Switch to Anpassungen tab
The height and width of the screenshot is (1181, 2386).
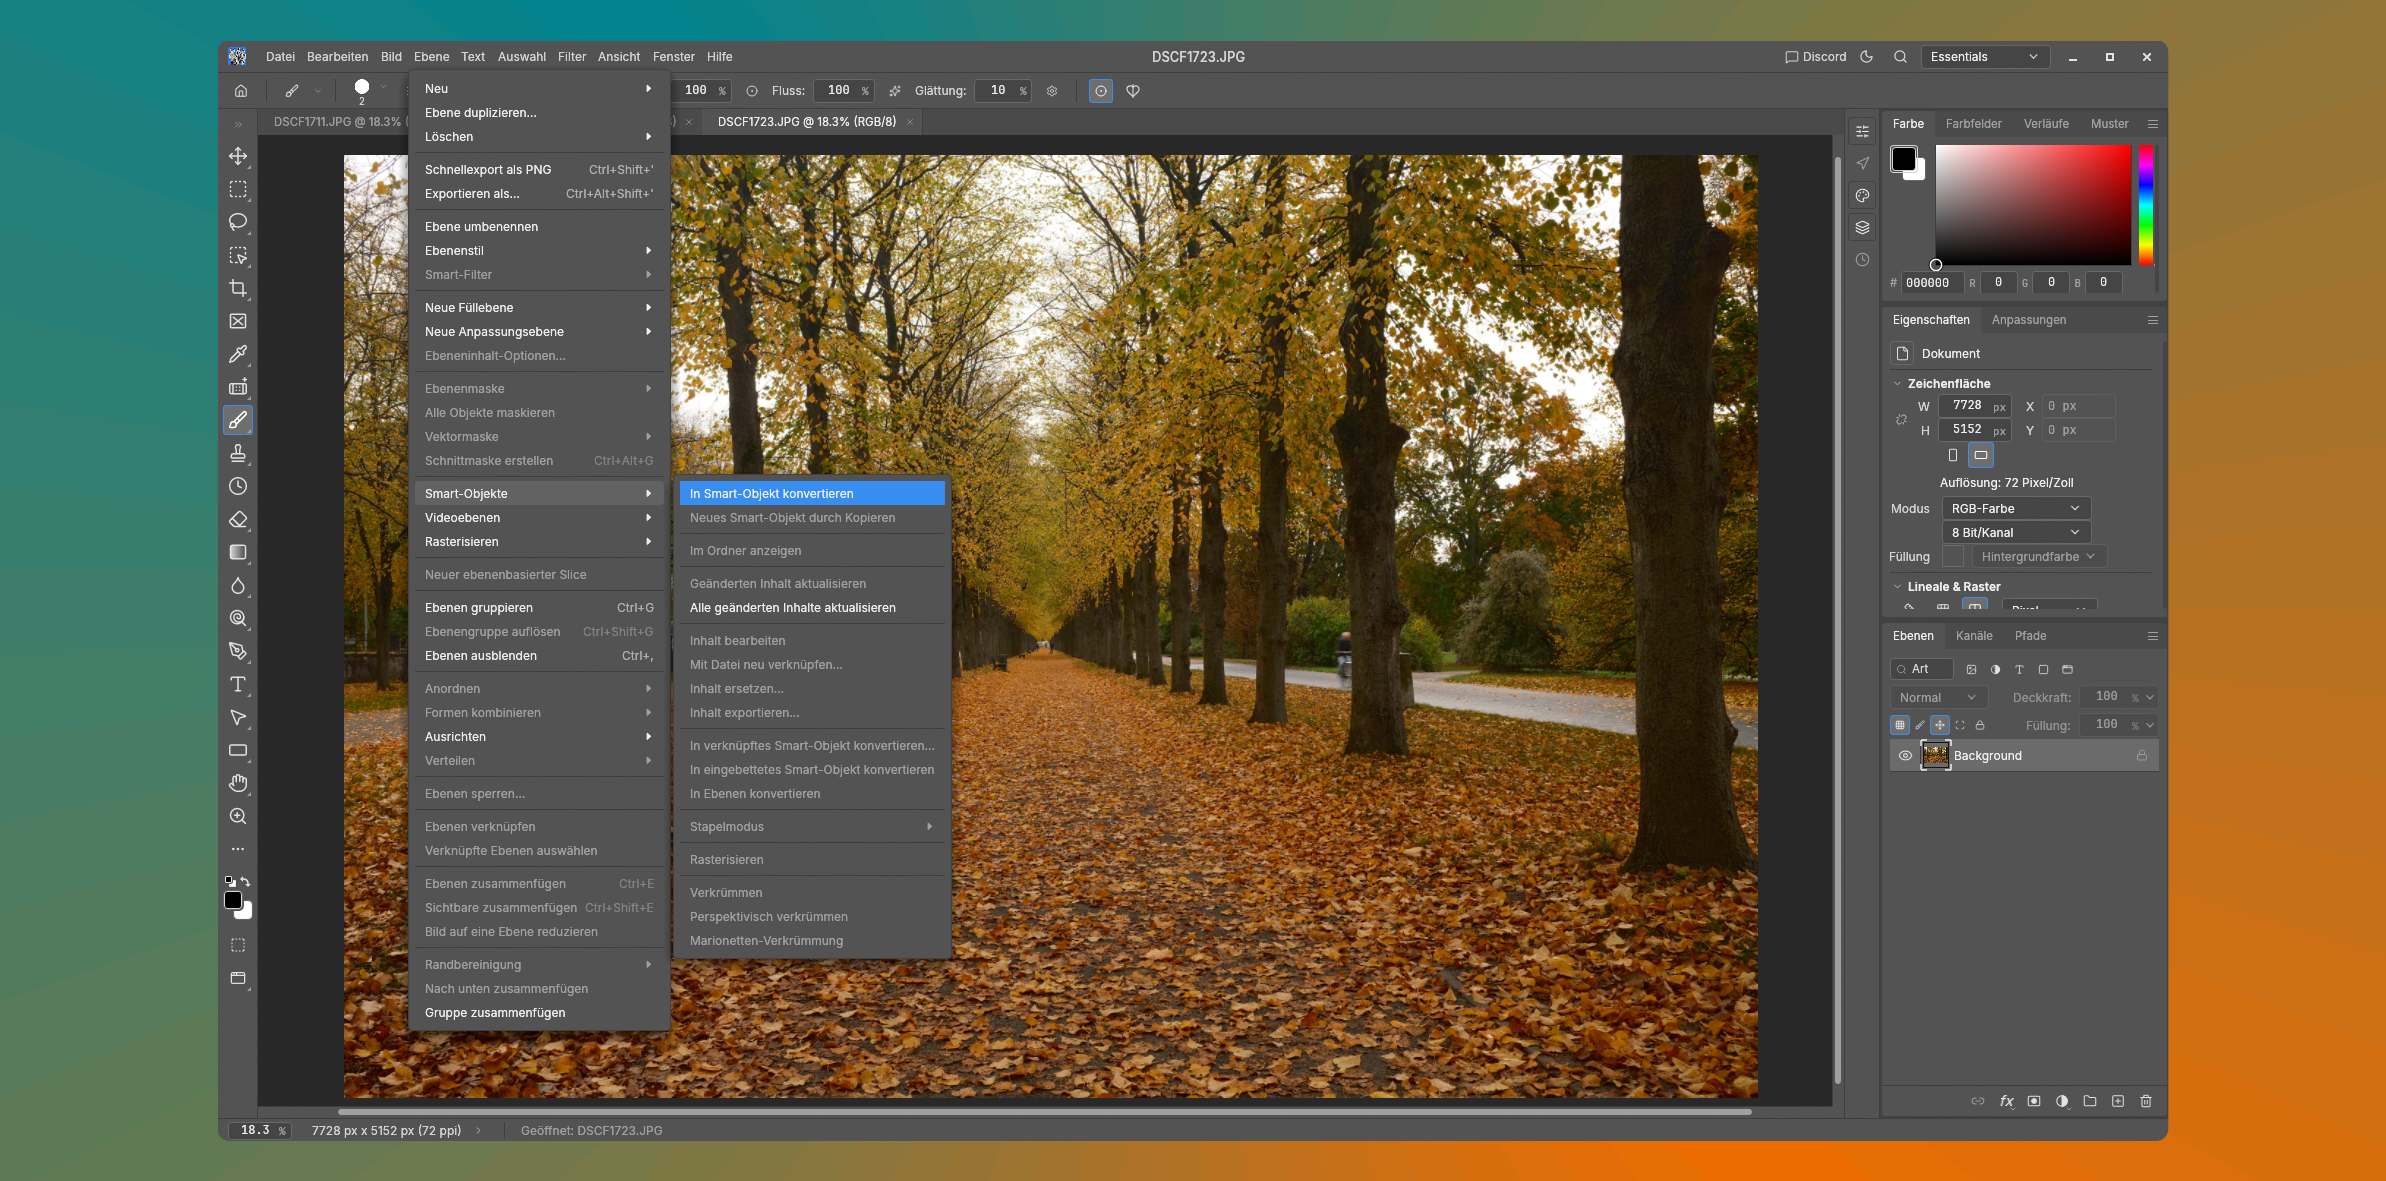[x=2028, y=320]
